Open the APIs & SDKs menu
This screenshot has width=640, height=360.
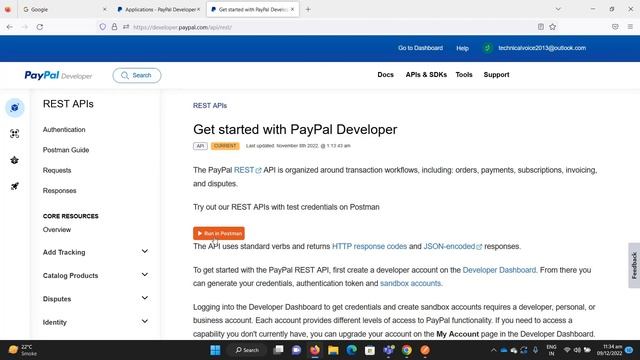point(426,75)
